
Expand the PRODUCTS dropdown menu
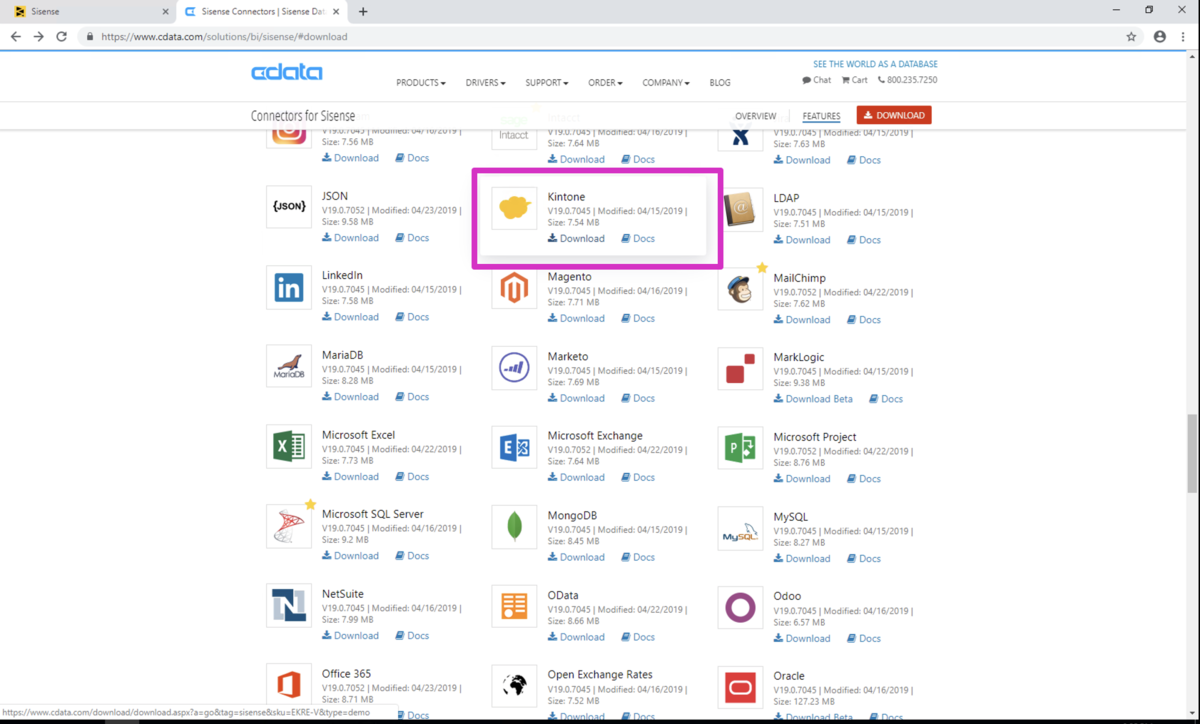click(421, 83)
